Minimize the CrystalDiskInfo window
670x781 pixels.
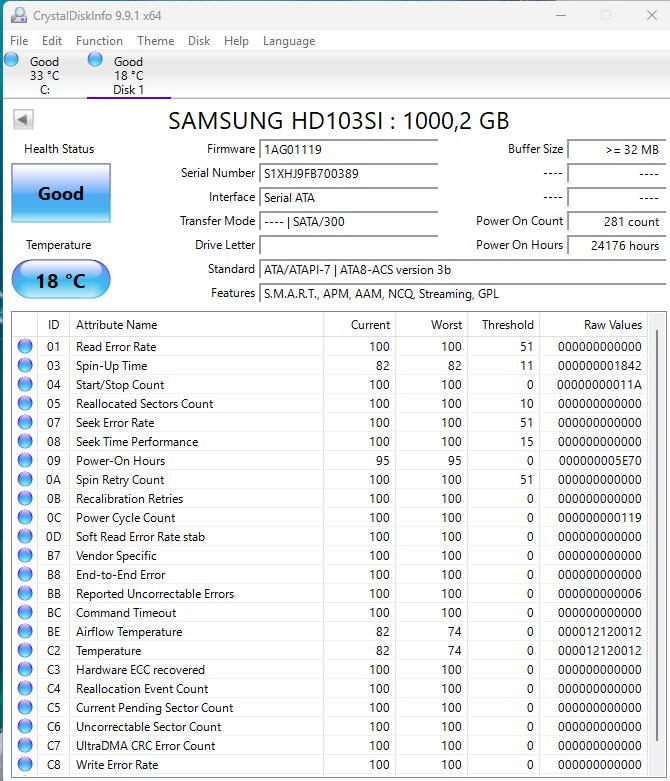pyautogui.click(x=561, y=15)
